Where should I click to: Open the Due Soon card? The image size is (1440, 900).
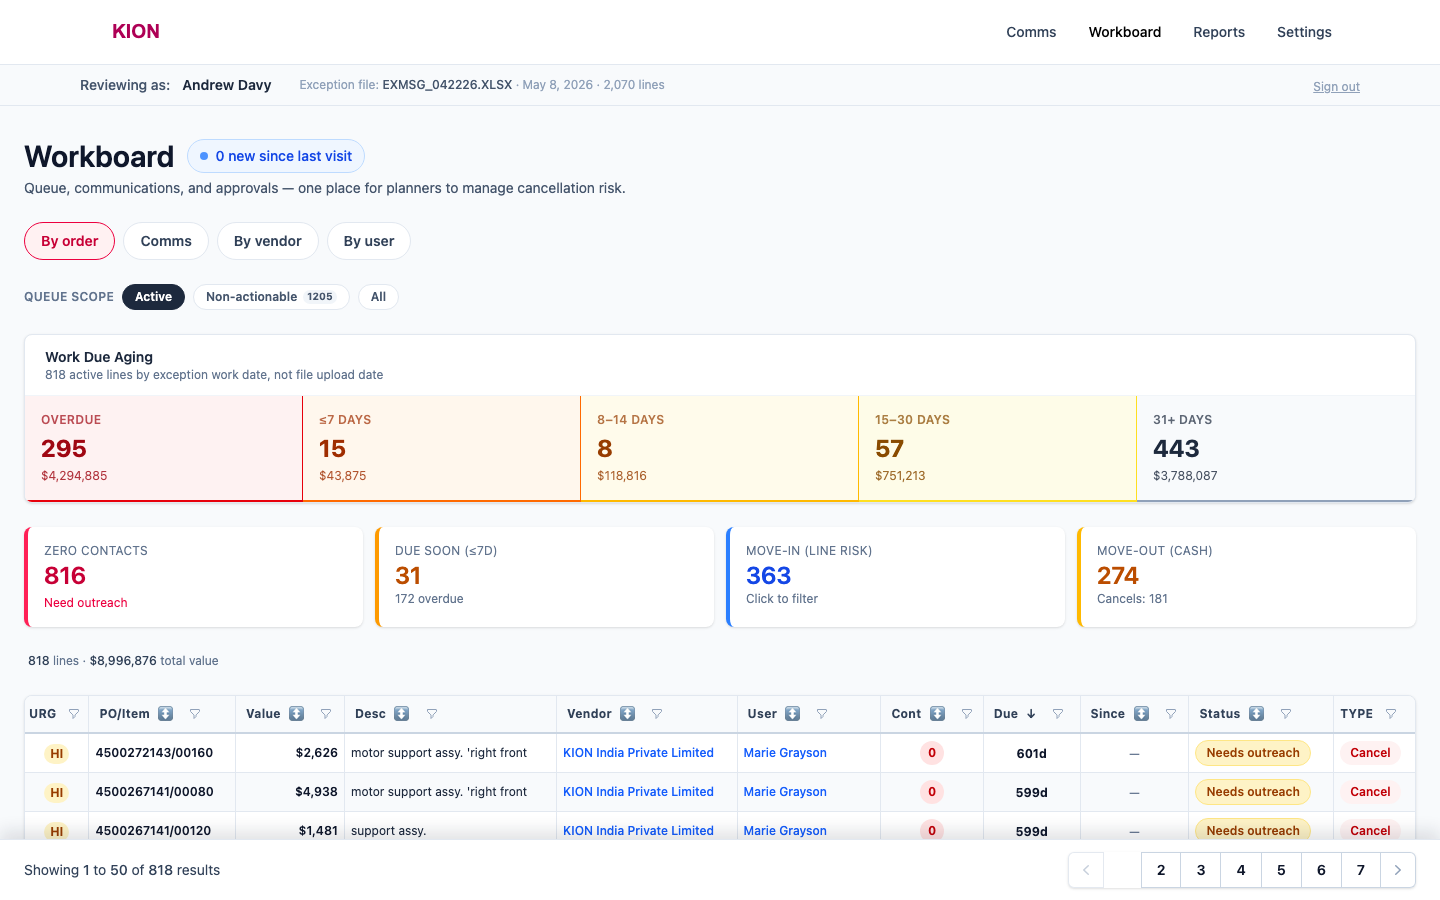(x=545, y=577)
